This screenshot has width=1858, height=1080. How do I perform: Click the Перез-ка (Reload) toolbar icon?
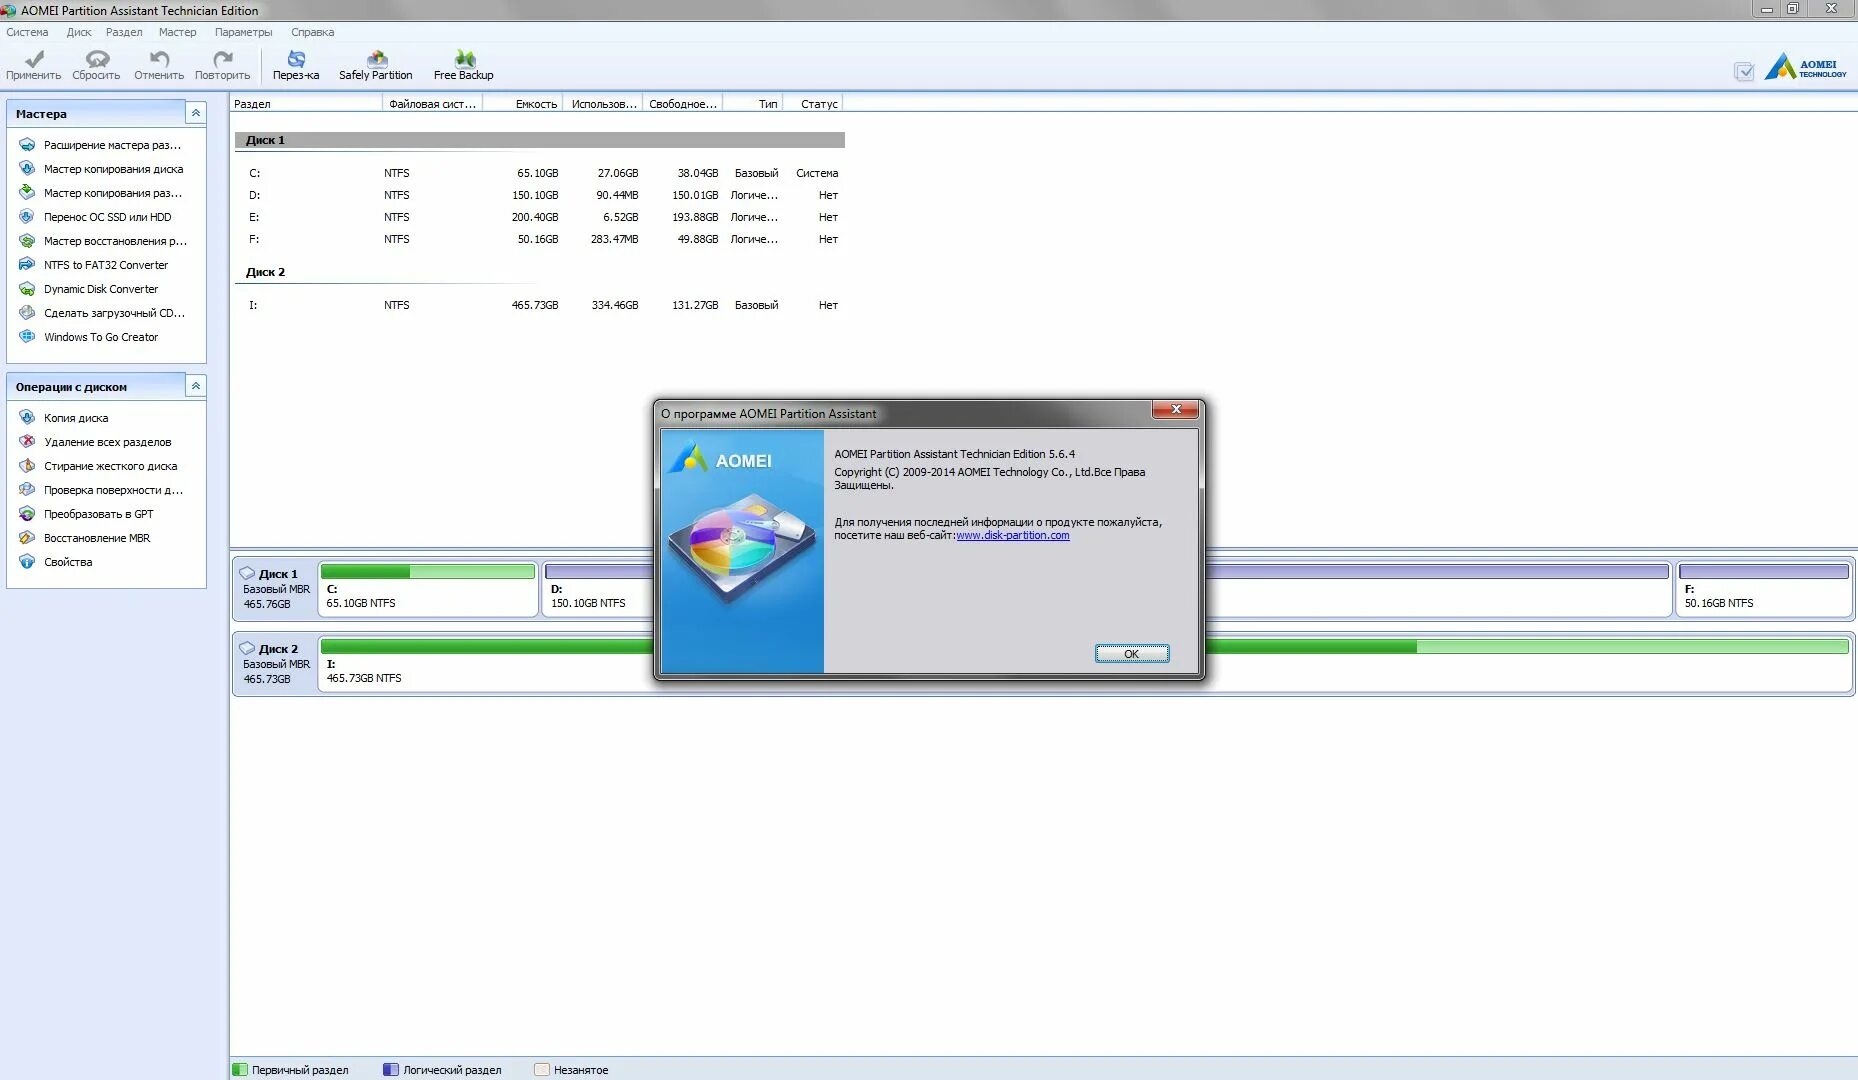[x=296, y=59]
